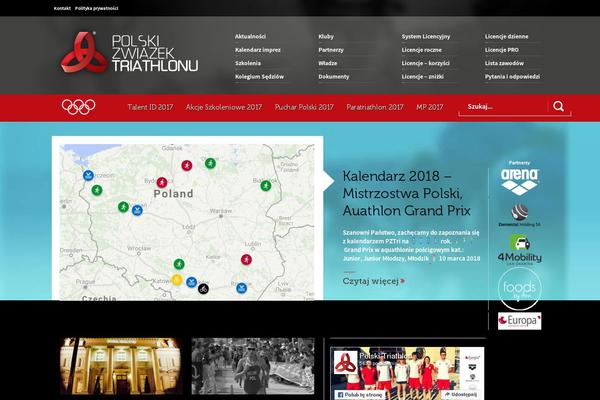The width and height of the screenshot is (600, 400).
Task: Click the Polski Związek Triathlonu logo
Action: 129,53
